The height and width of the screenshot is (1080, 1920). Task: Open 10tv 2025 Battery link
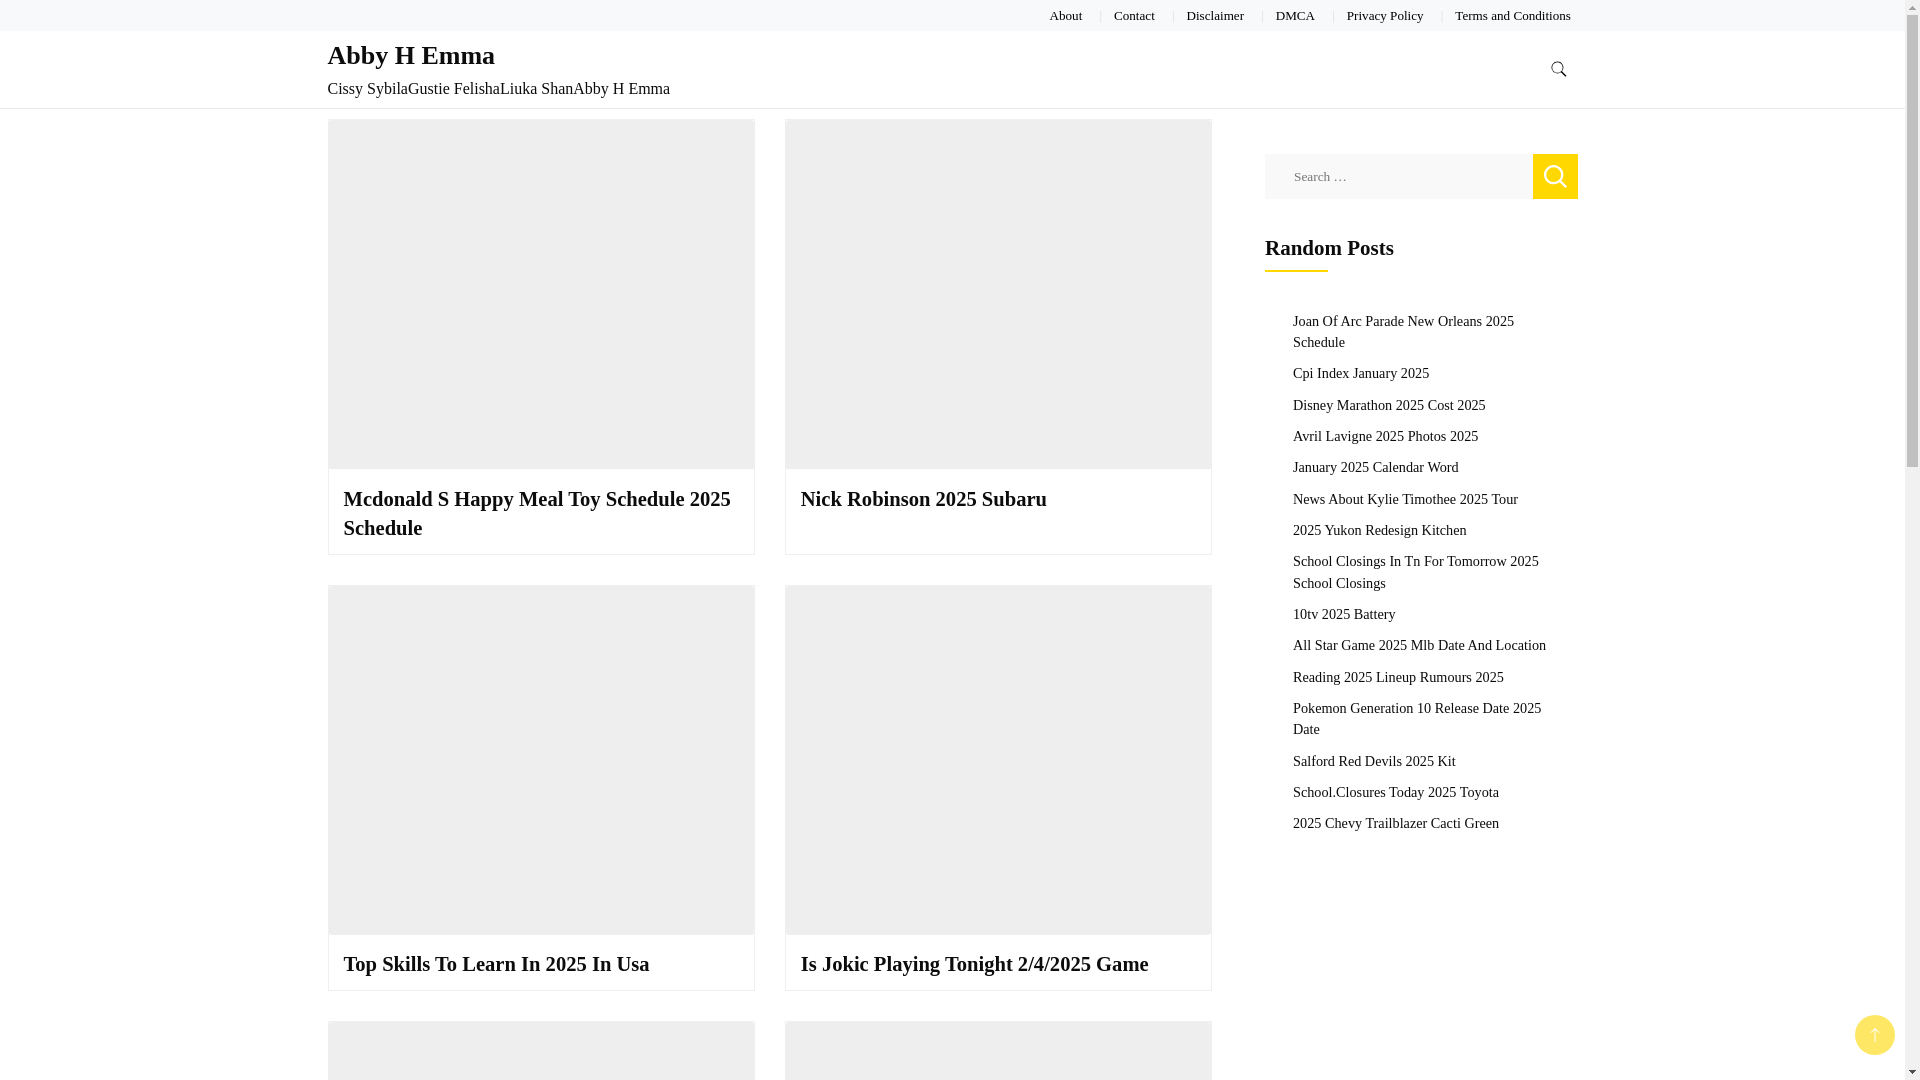1343,614
